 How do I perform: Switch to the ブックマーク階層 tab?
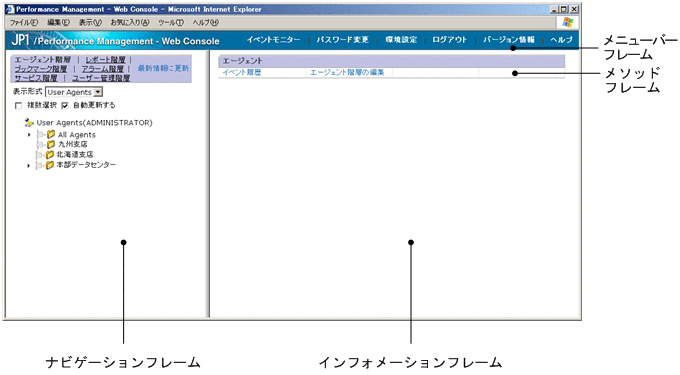tap(41, 69)
